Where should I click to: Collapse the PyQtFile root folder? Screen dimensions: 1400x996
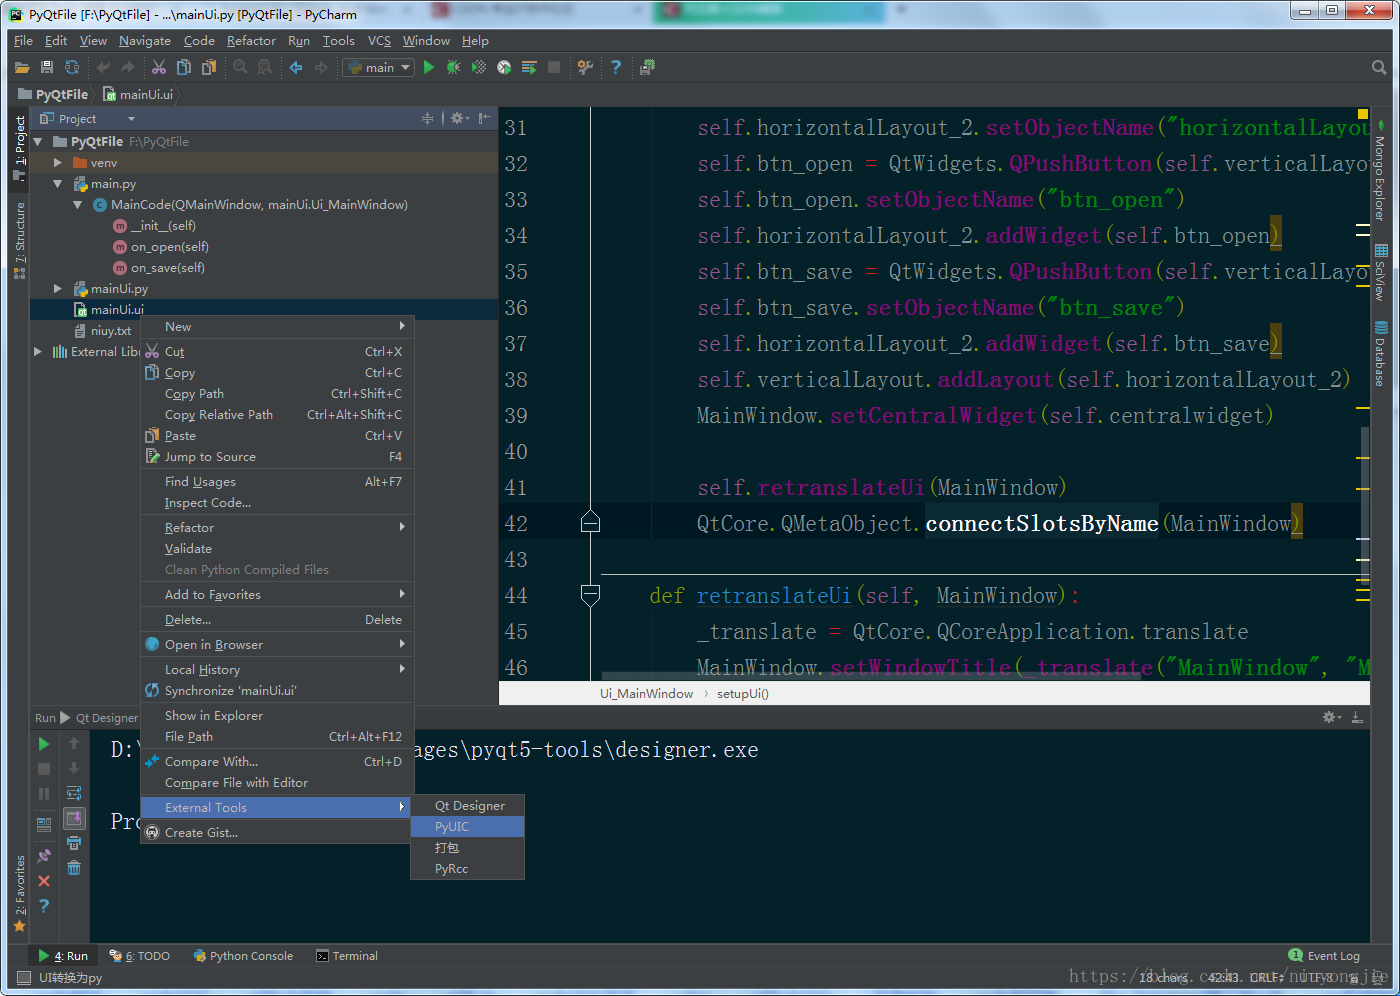38,142
